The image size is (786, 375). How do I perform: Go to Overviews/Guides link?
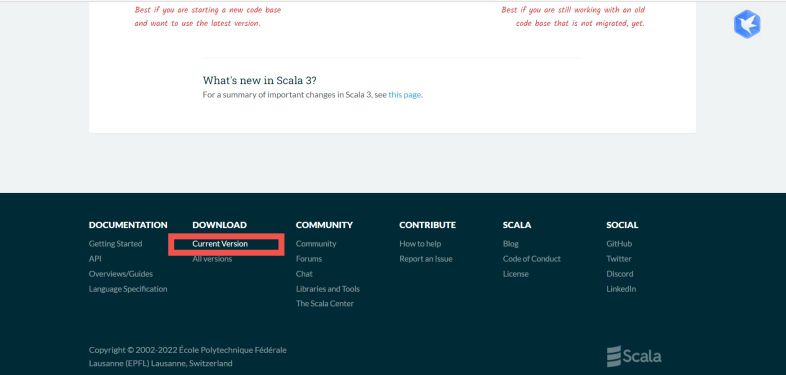121,274
